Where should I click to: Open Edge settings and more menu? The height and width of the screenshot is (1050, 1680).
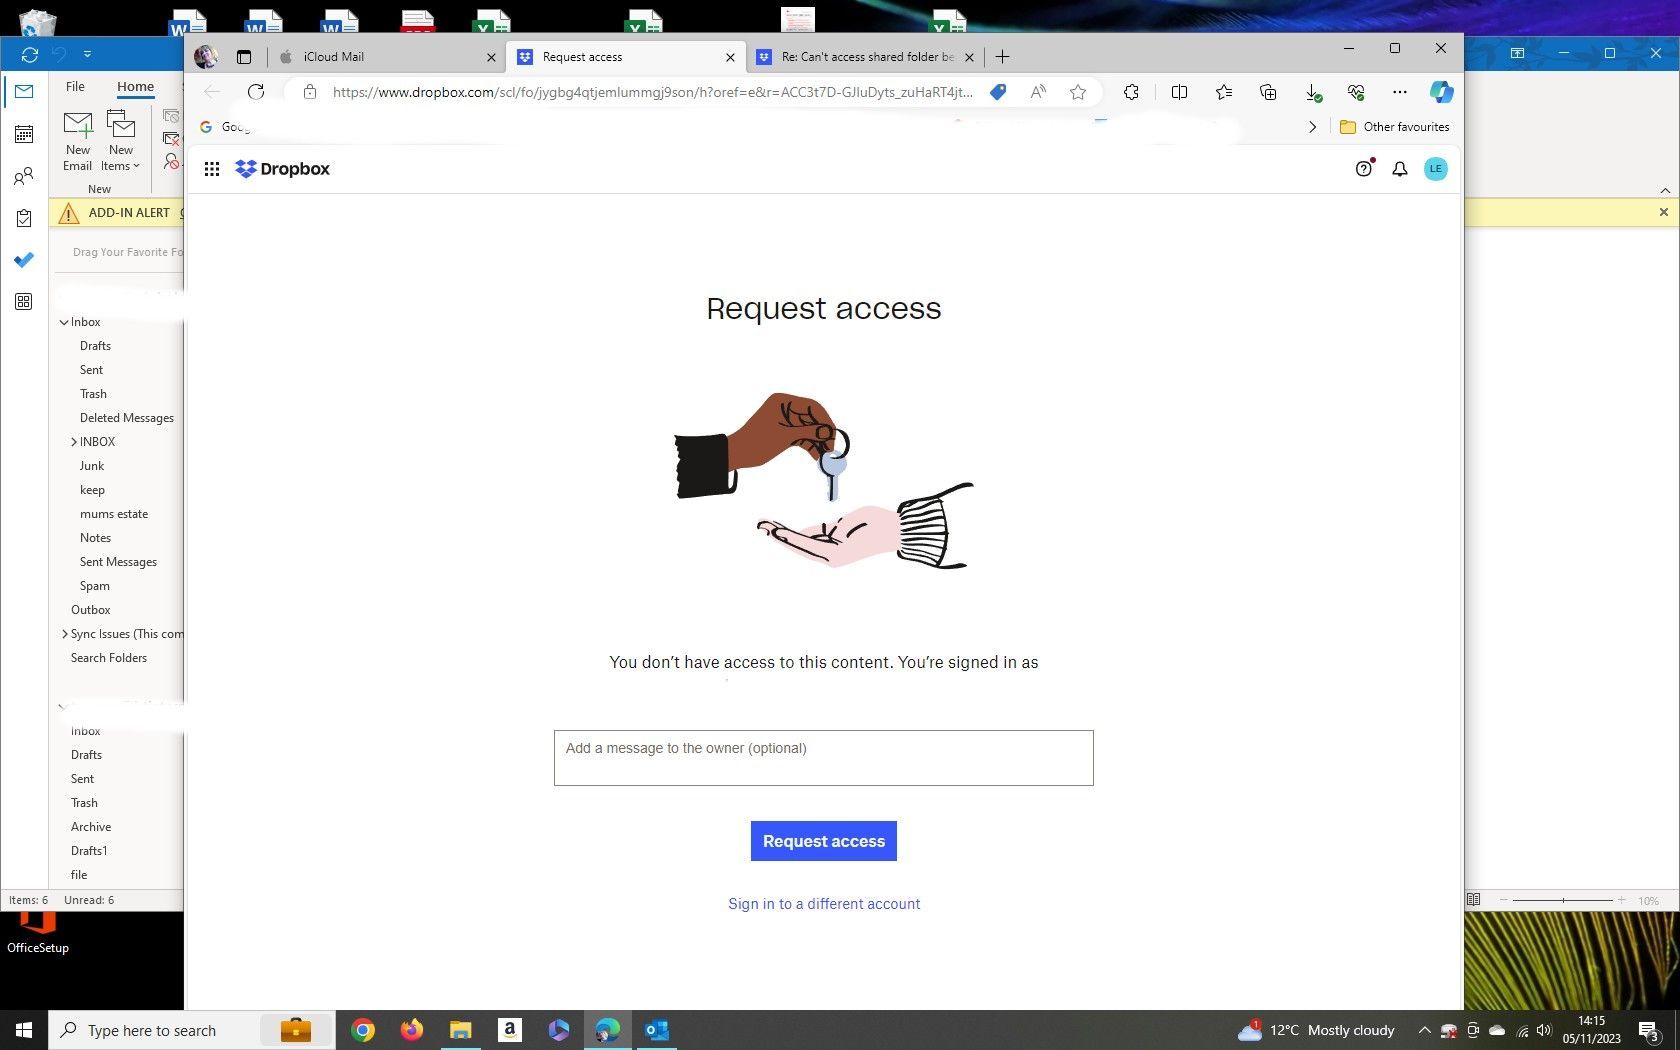coord(1400,92)
